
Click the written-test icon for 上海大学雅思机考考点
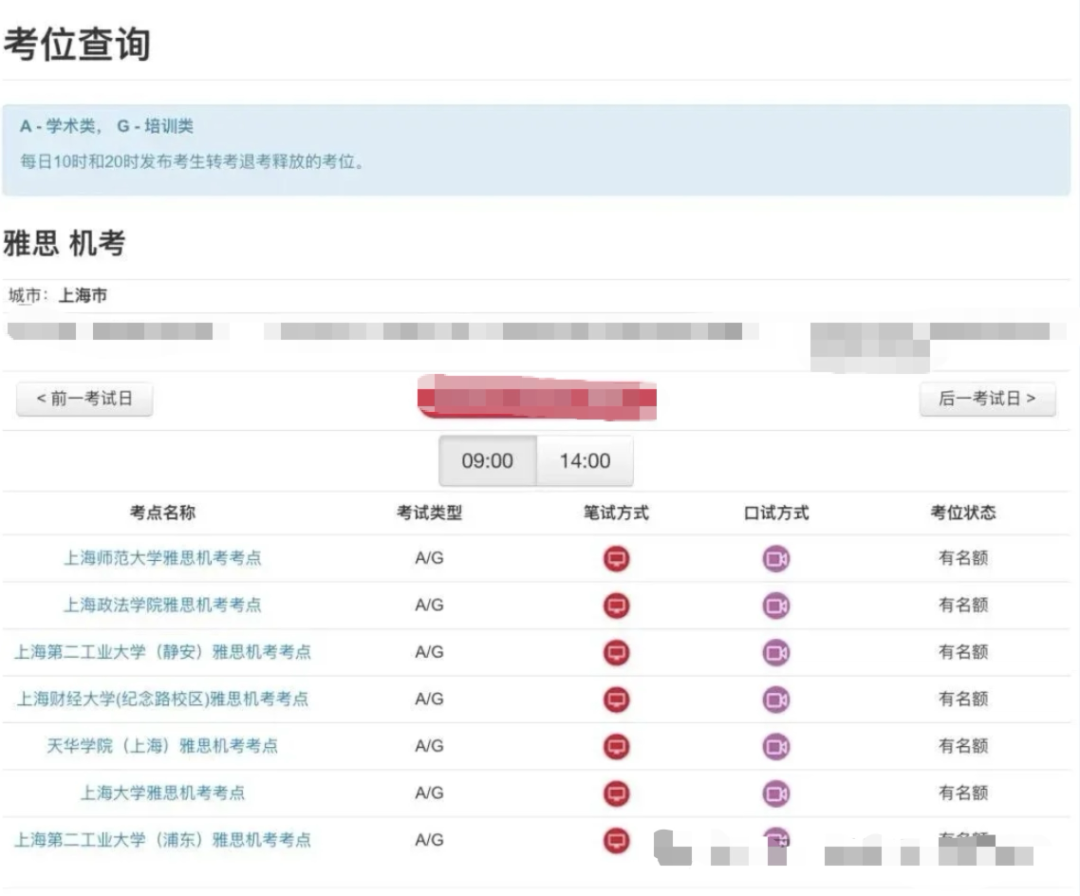pos(617,792)
